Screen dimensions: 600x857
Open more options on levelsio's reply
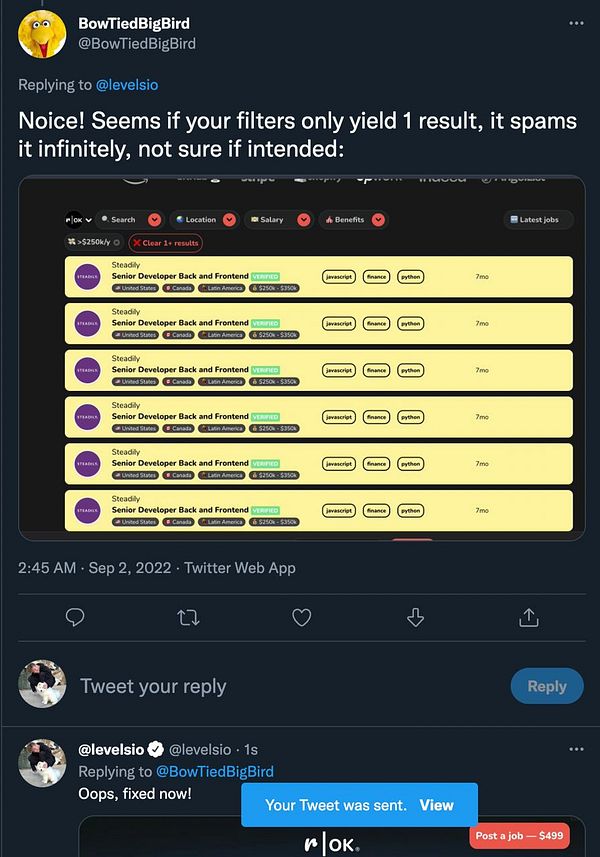tap(576, 749)
